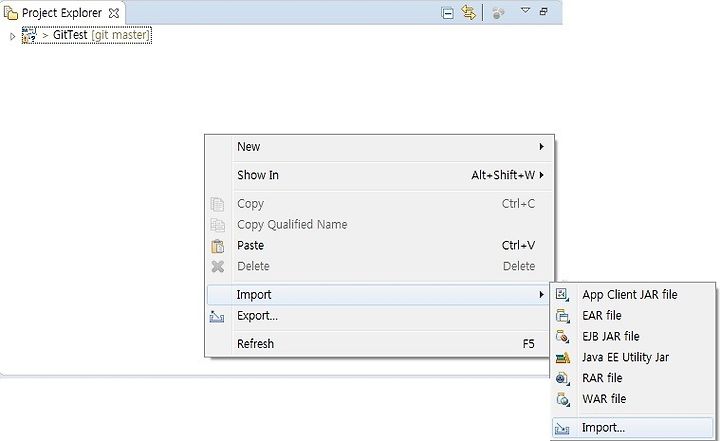The height and width of the screenshot is (441, 720).
Task: Click the Delete X icon
Action: click(218, 266)
